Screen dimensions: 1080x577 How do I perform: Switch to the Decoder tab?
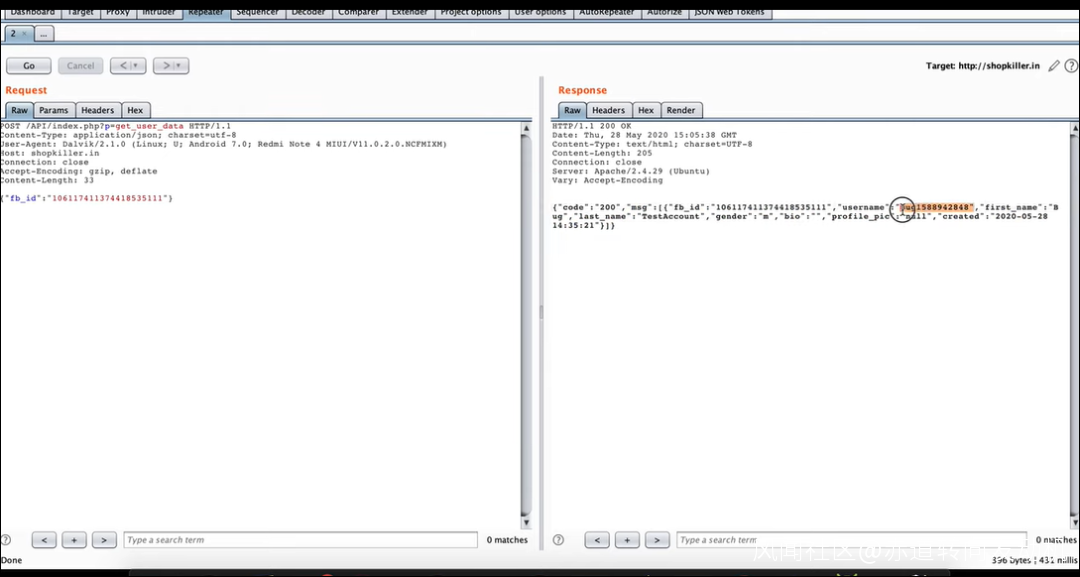308,12
